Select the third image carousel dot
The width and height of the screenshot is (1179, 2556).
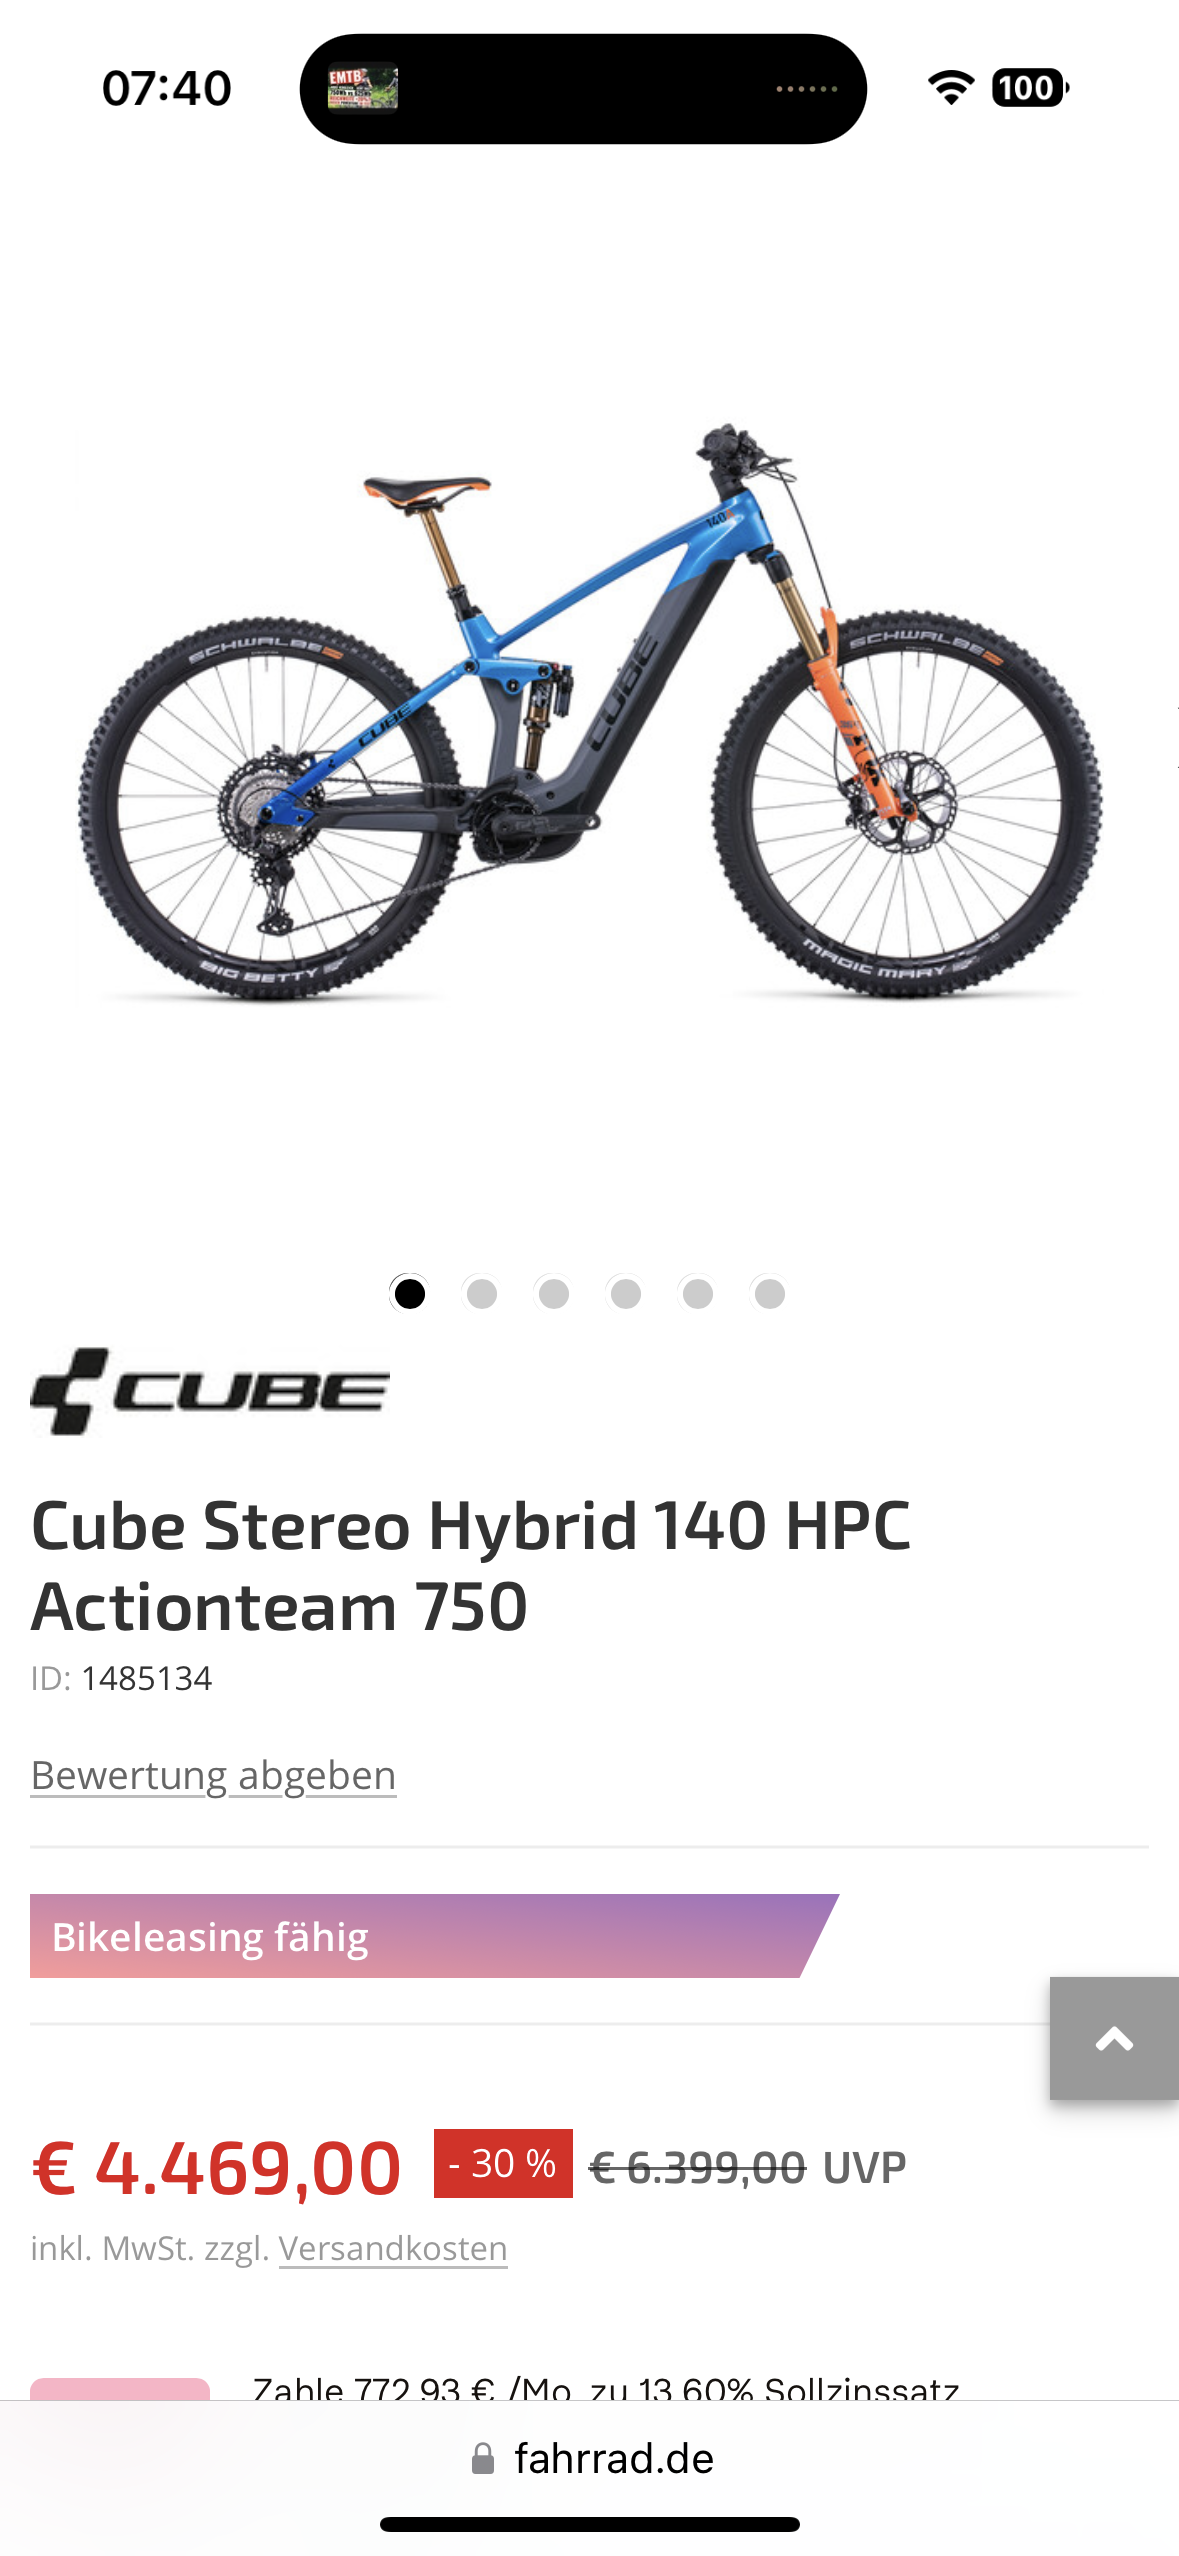coord(554,1293)
